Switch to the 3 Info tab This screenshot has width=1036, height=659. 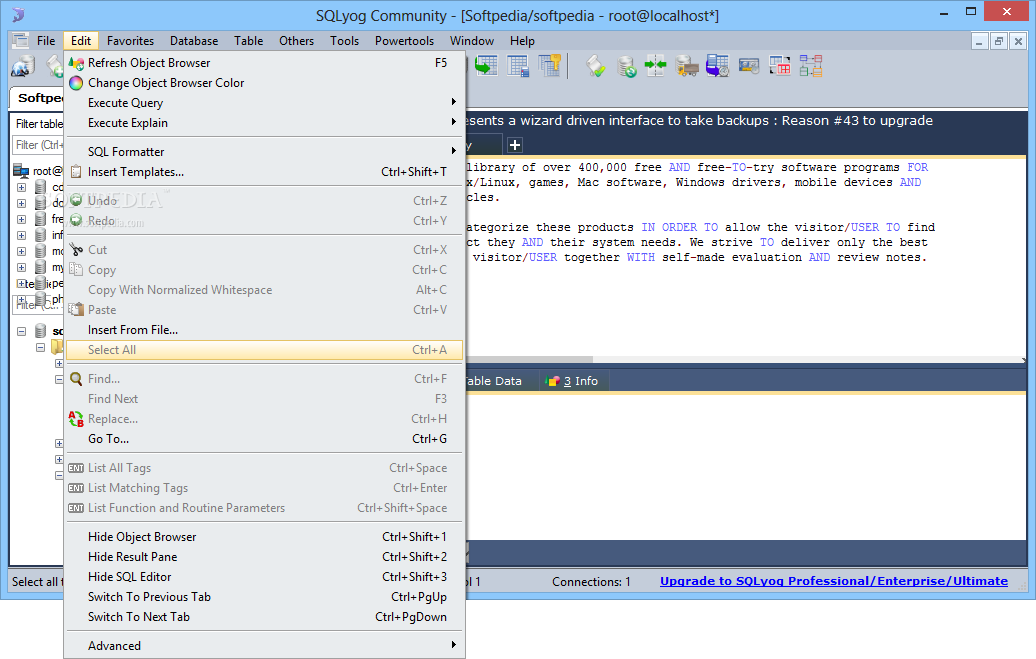[572, 381]
